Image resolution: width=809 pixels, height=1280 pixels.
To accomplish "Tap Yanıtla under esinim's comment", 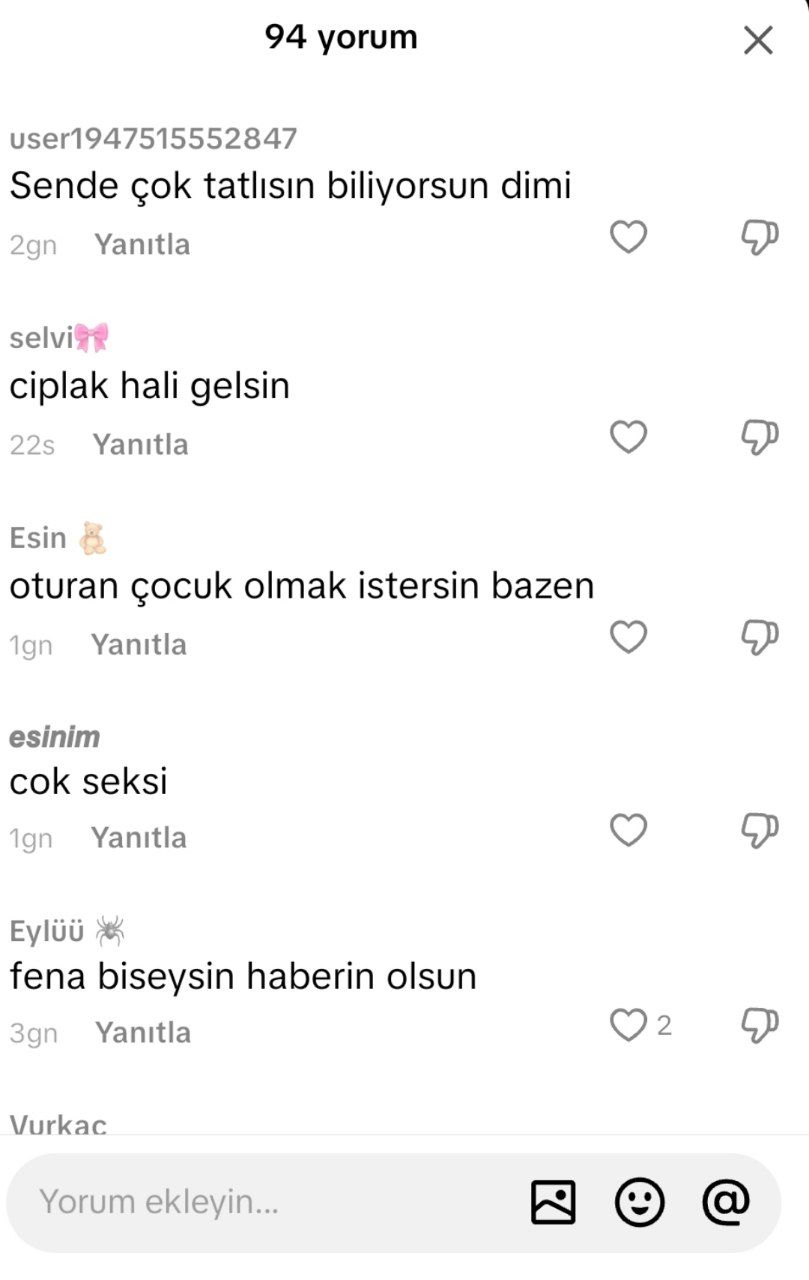I will (x=139, y=838).
